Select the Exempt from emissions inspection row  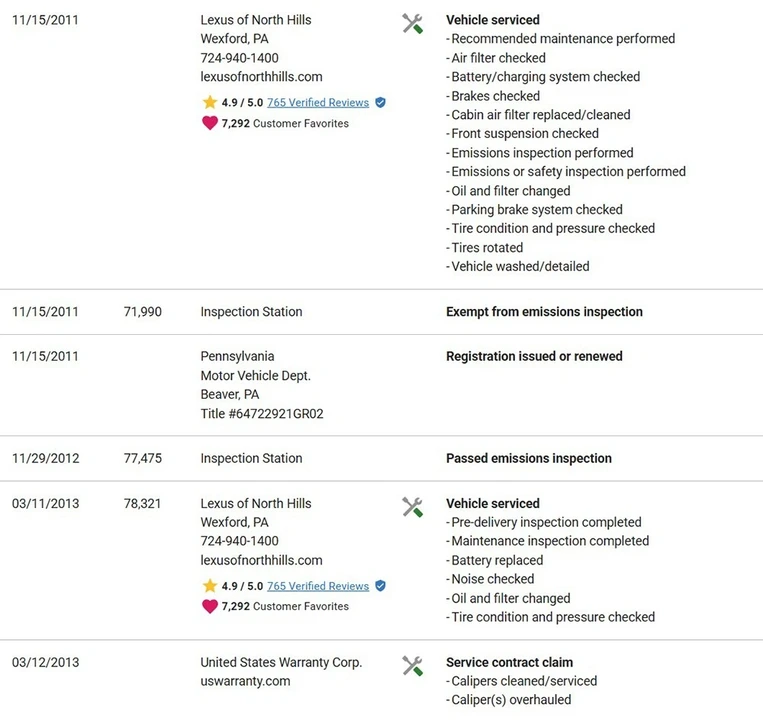point(382,312)
